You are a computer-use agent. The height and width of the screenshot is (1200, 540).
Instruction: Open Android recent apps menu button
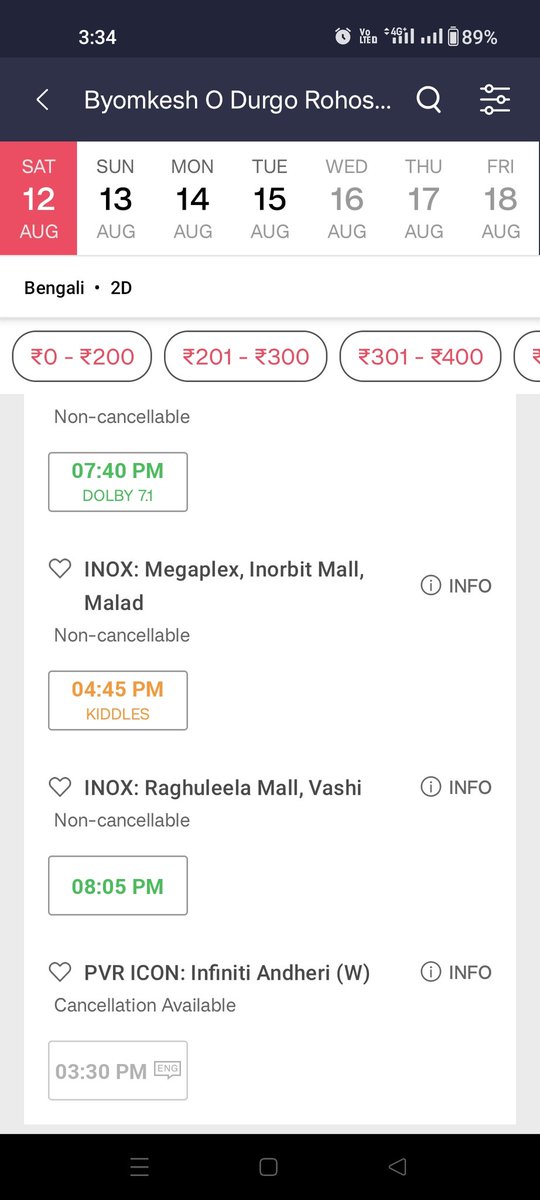pos(139,1167)
